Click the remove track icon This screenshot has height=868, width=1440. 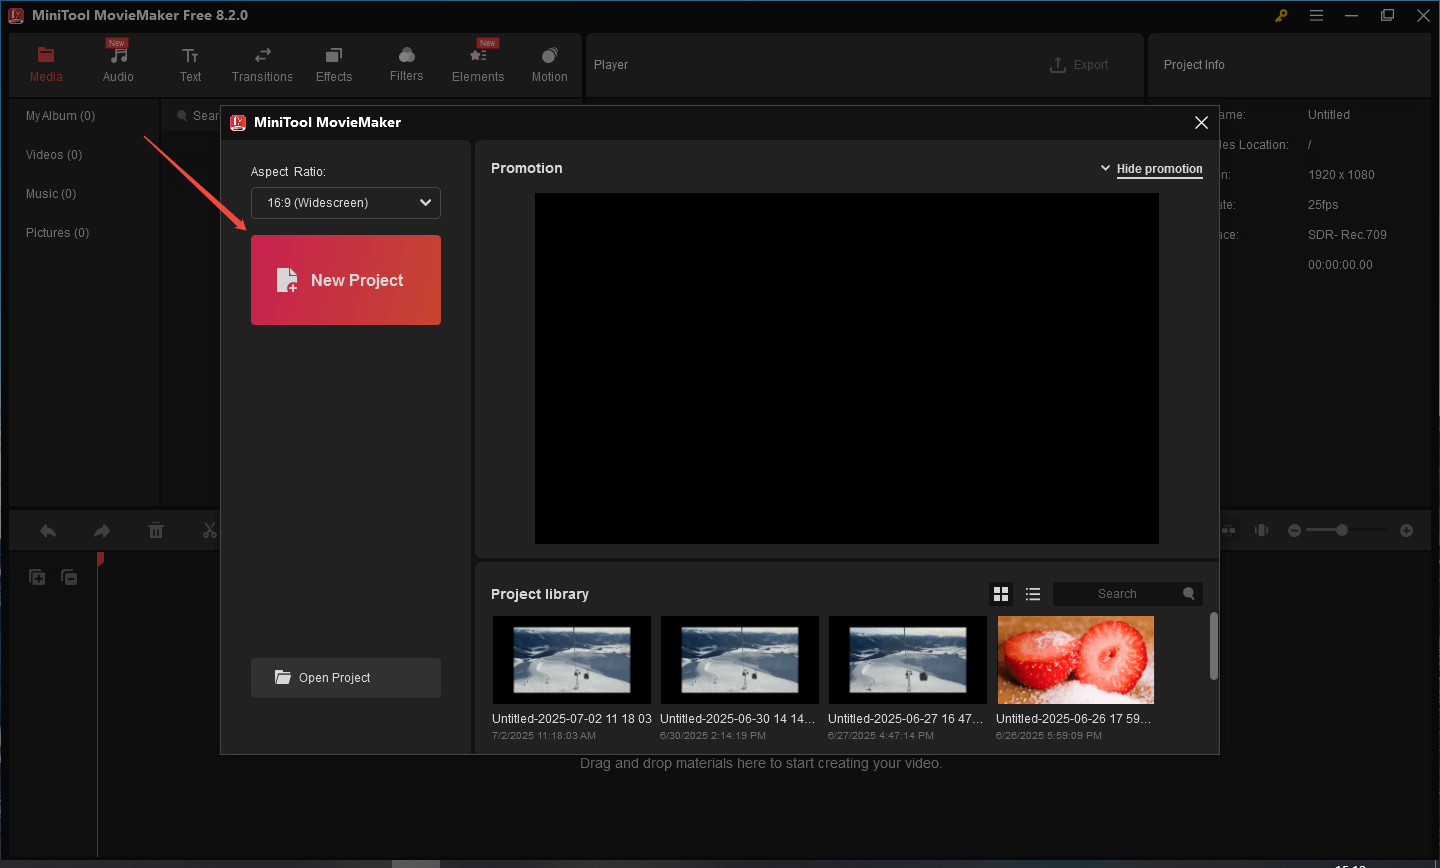(69, 577)
